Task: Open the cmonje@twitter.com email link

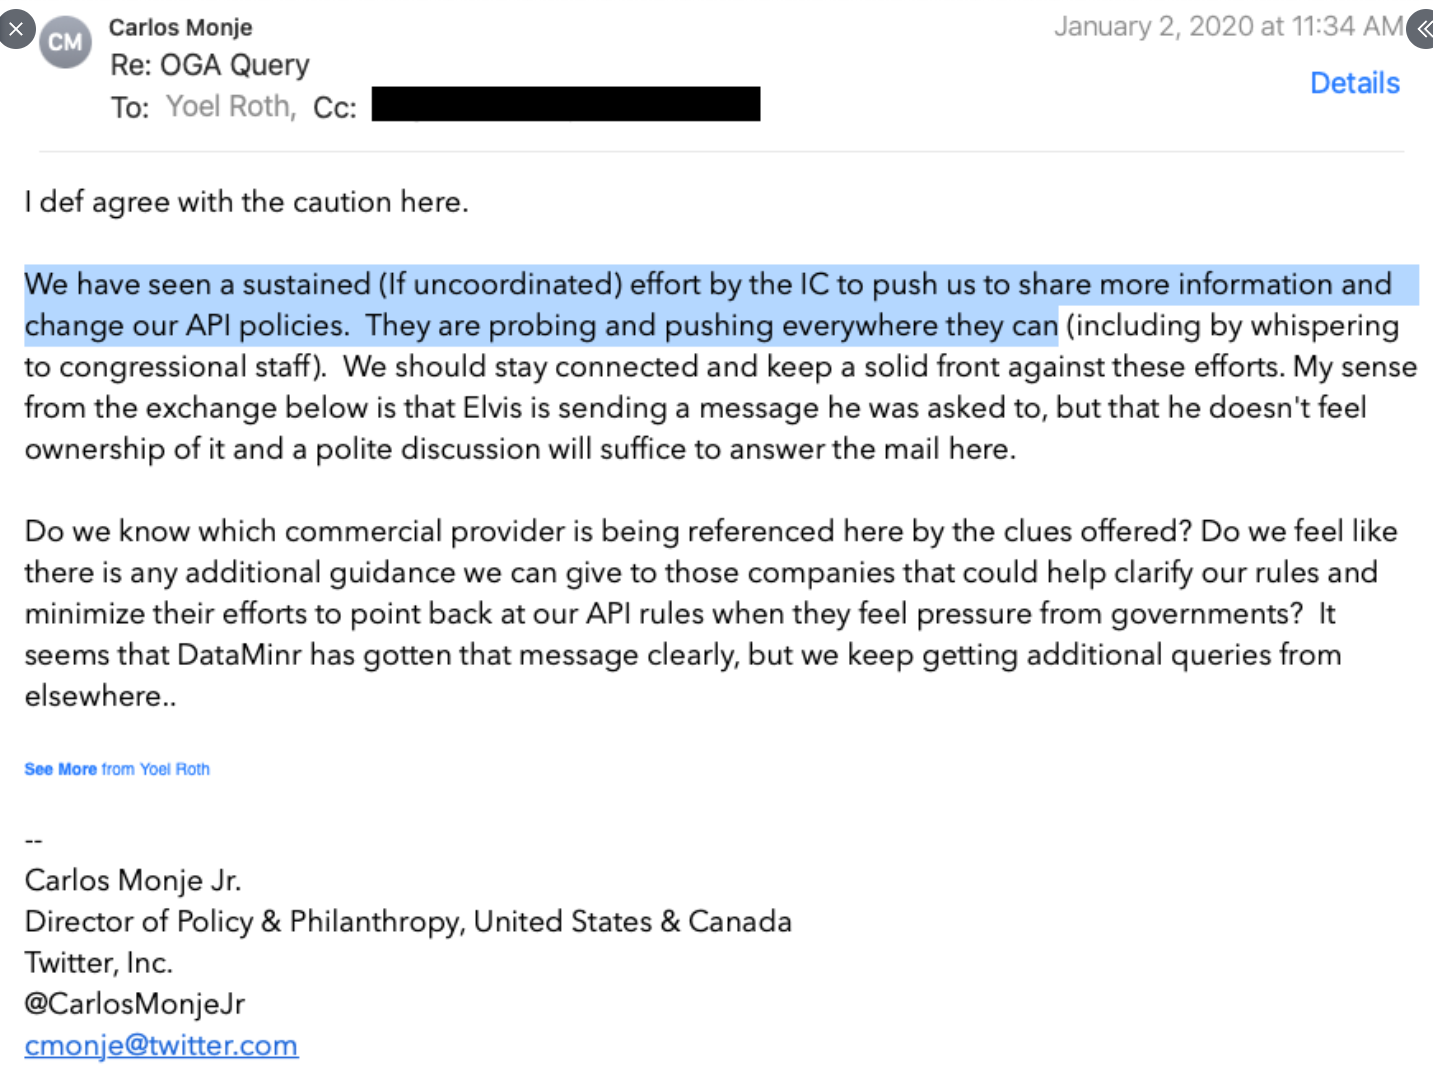Action: [x=161, y=1045]
